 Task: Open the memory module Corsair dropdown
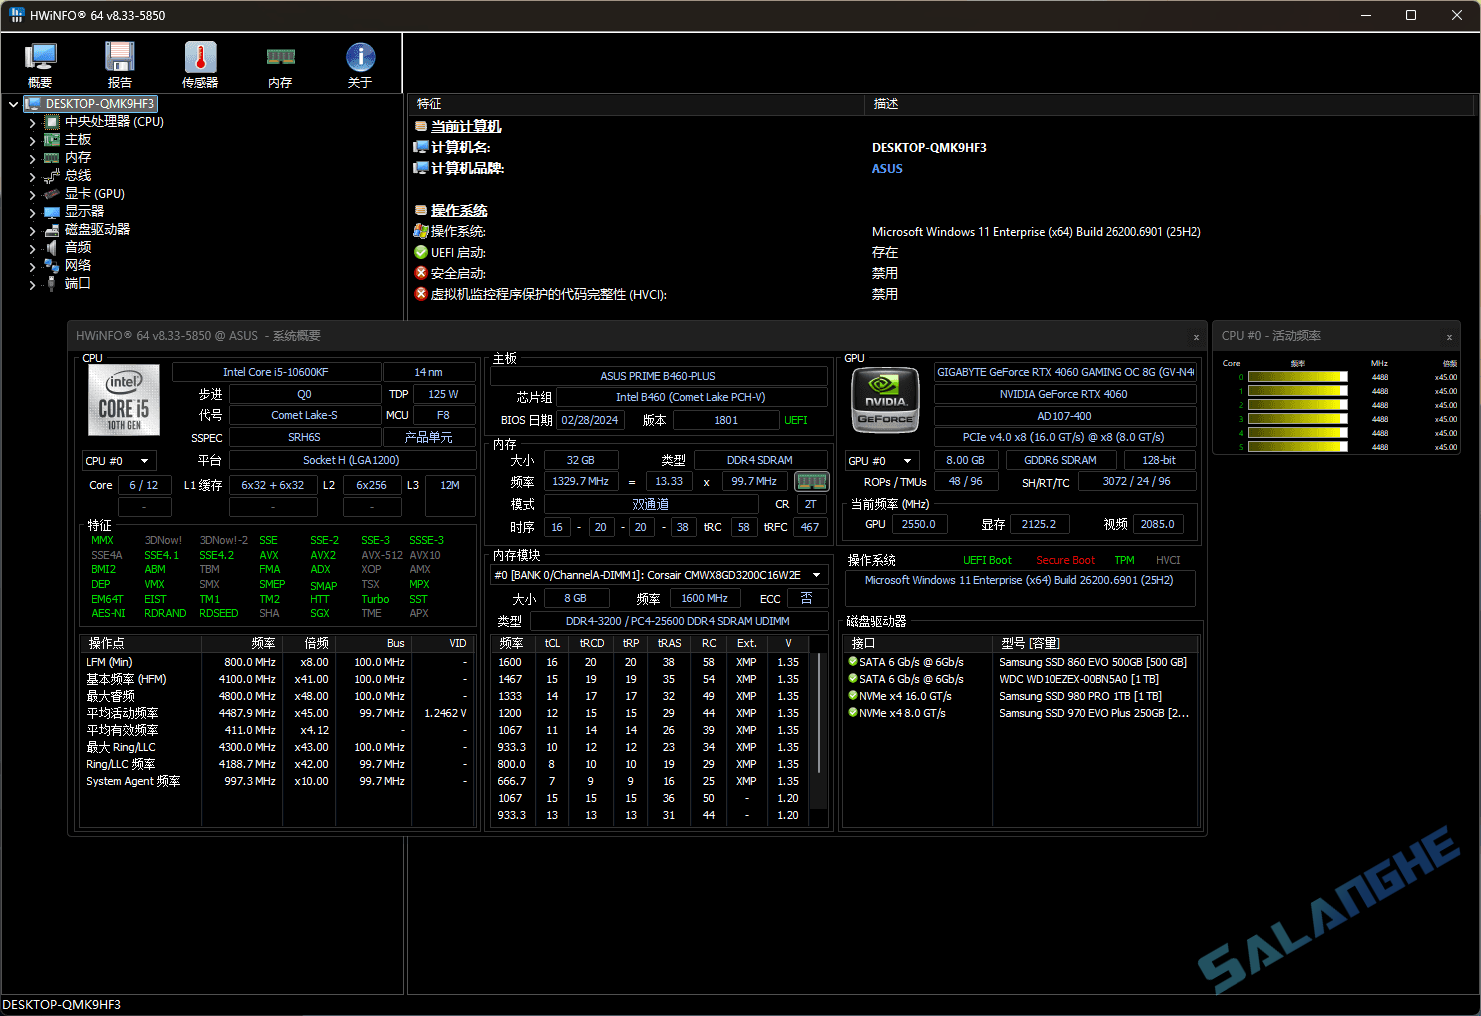(817, 575)
